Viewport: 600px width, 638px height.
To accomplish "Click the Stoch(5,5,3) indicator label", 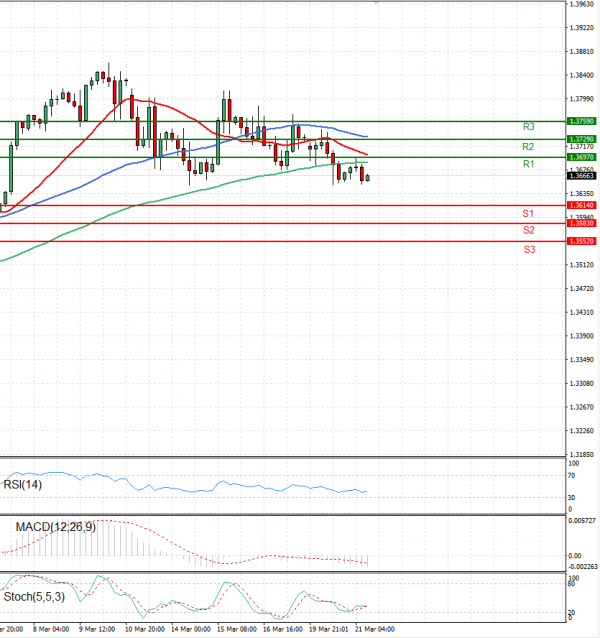I will tap(34, 597).
